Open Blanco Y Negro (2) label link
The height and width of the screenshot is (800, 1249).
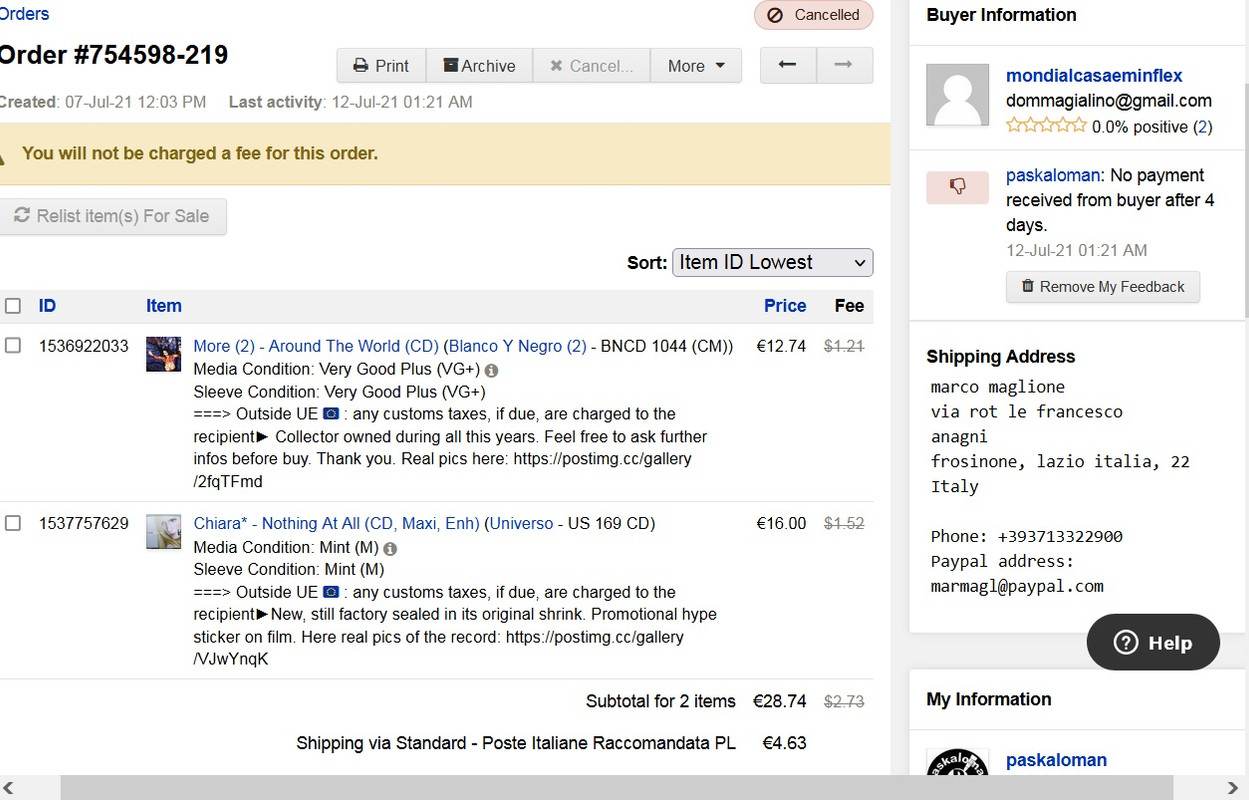(517, 346)
